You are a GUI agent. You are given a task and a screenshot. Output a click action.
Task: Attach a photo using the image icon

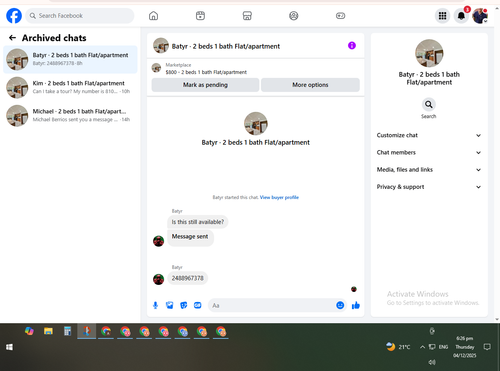(x=169, y=305)
